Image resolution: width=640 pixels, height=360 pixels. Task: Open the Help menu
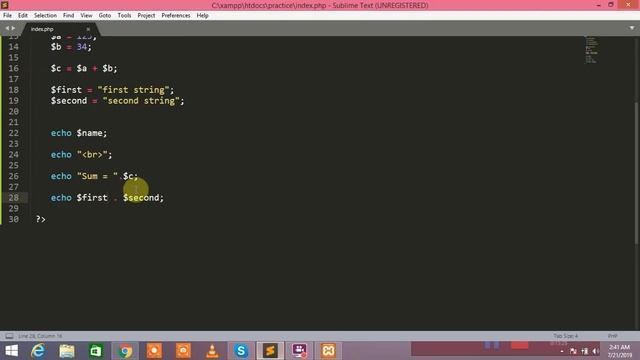tap(202, 16)
